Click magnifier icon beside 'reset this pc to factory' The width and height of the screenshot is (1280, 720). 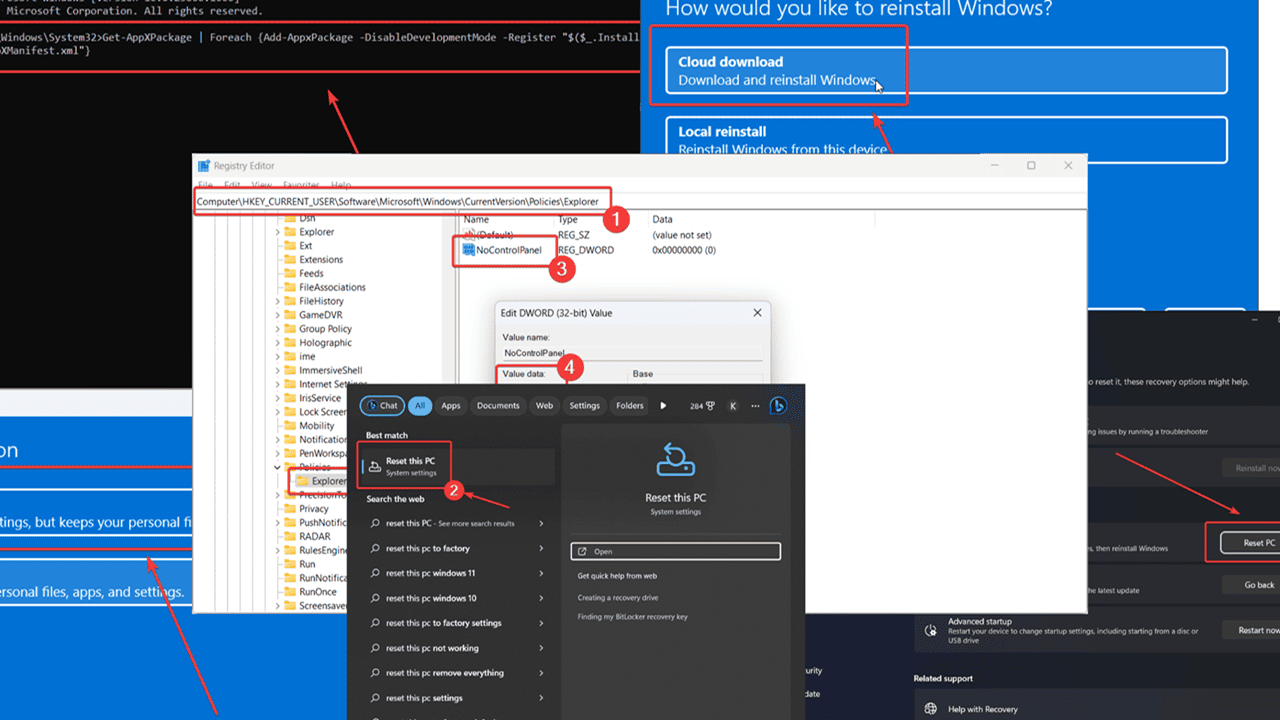click(375, 548)
